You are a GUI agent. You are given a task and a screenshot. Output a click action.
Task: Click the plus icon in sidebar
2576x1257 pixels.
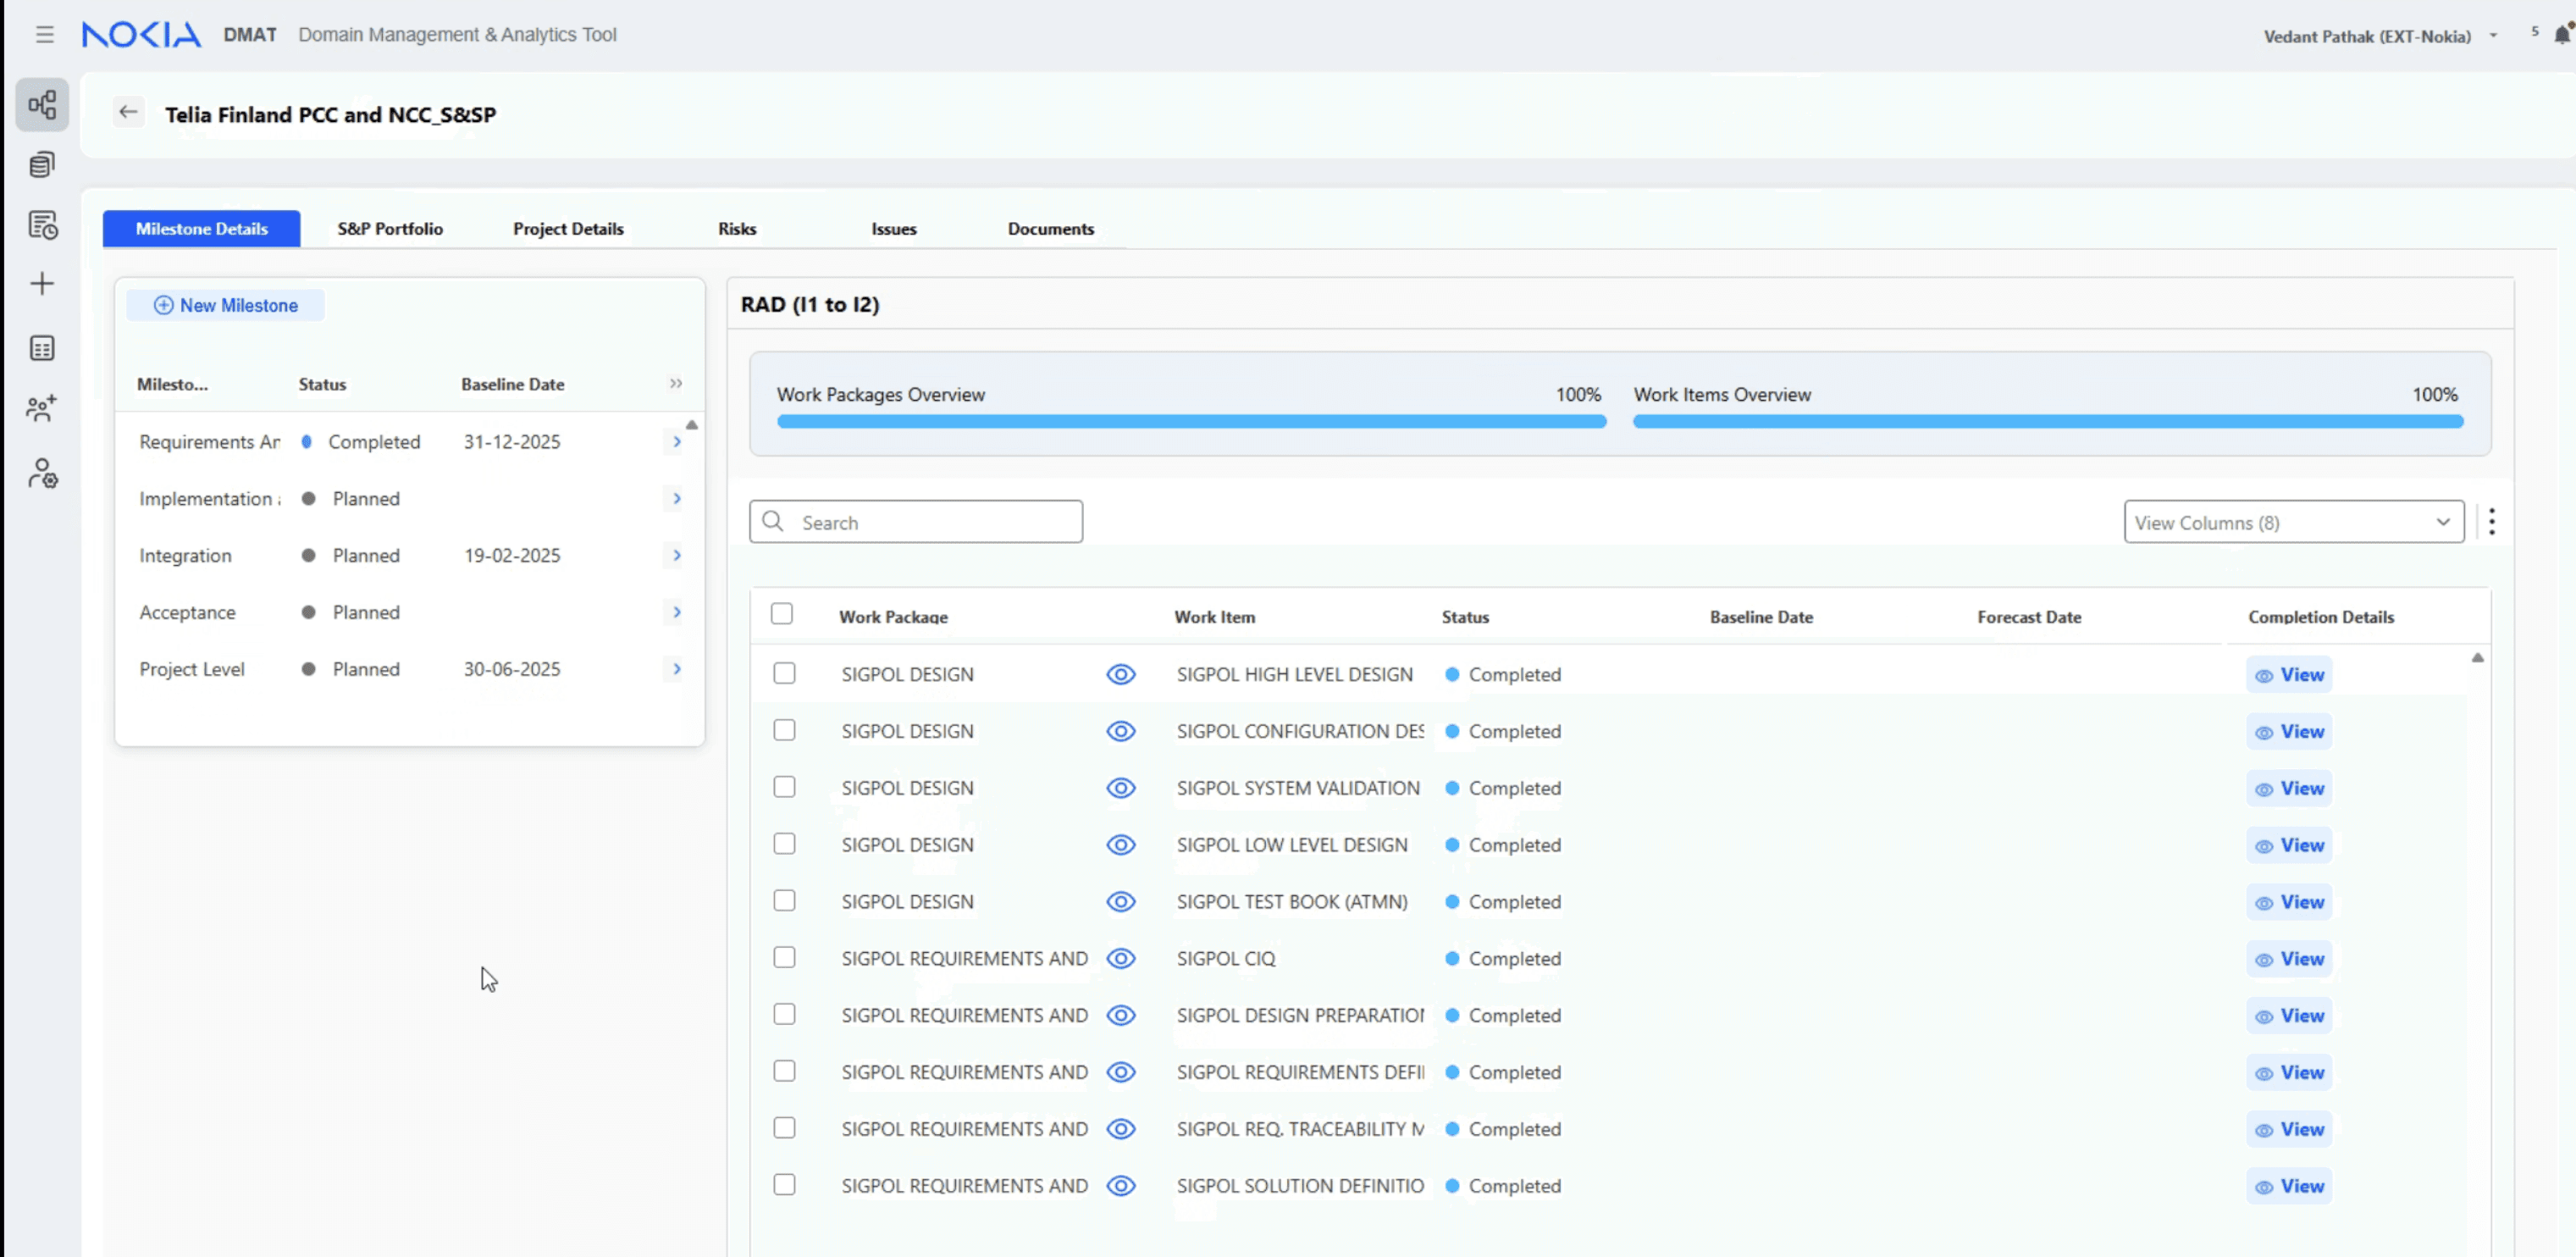pos(42,284)
